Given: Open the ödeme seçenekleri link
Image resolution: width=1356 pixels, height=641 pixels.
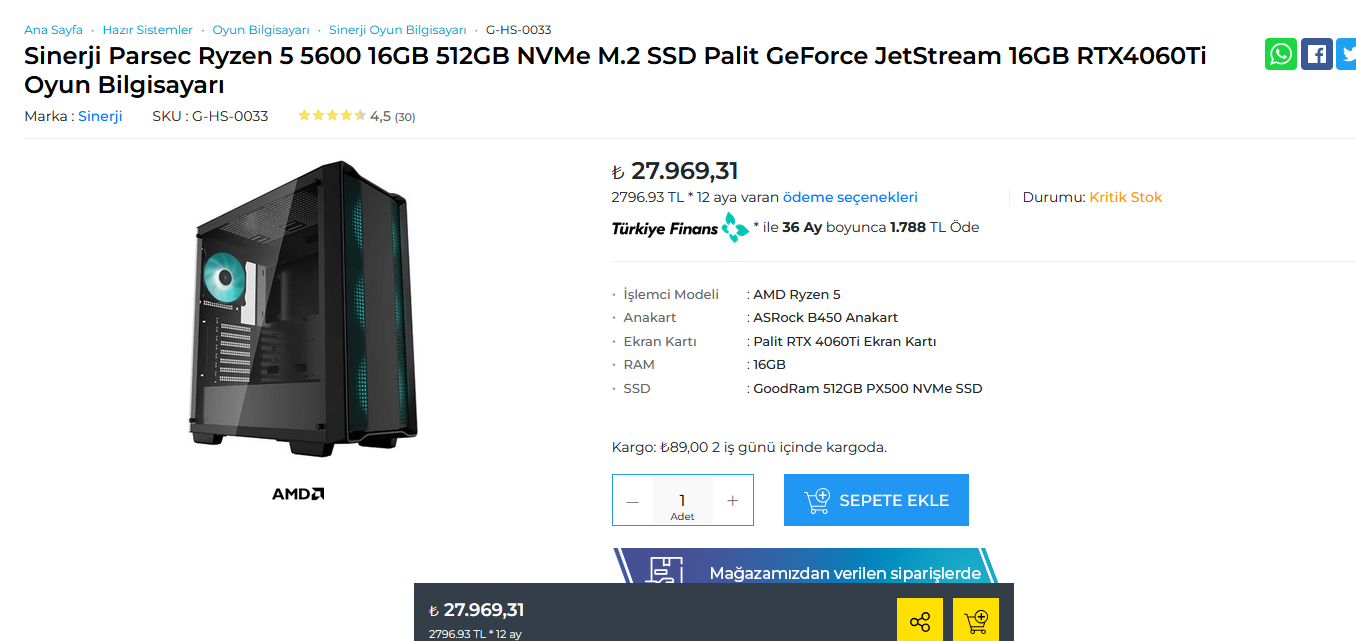Looking at the screenshot, I should click(x=850, y=198).
